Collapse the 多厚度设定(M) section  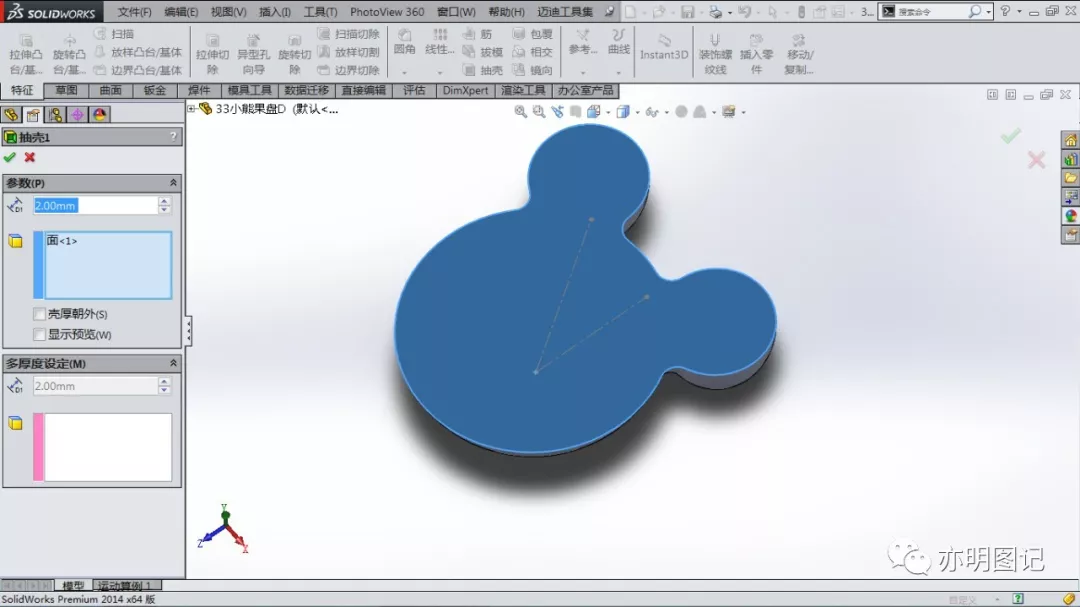point(173,363)
